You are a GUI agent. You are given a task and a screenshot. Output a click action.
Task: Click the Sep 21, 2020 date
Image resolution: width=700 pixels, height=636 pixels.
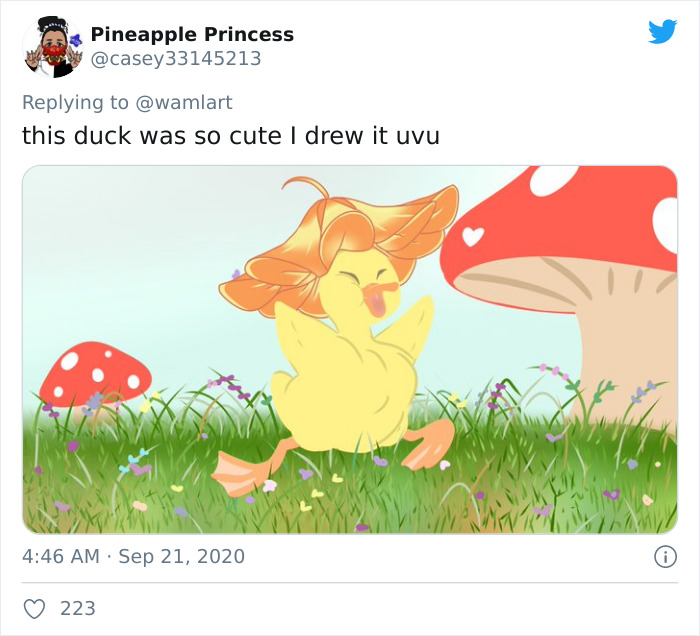pyautogui.click(x=181, y=556)
